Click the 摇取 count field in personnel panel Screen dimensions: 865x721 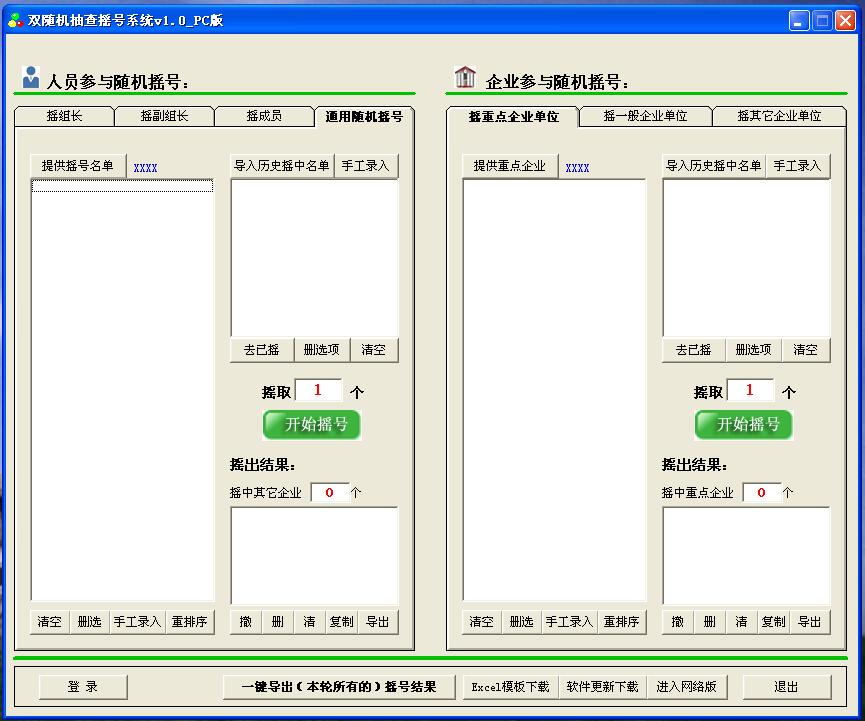pos(318,391)
